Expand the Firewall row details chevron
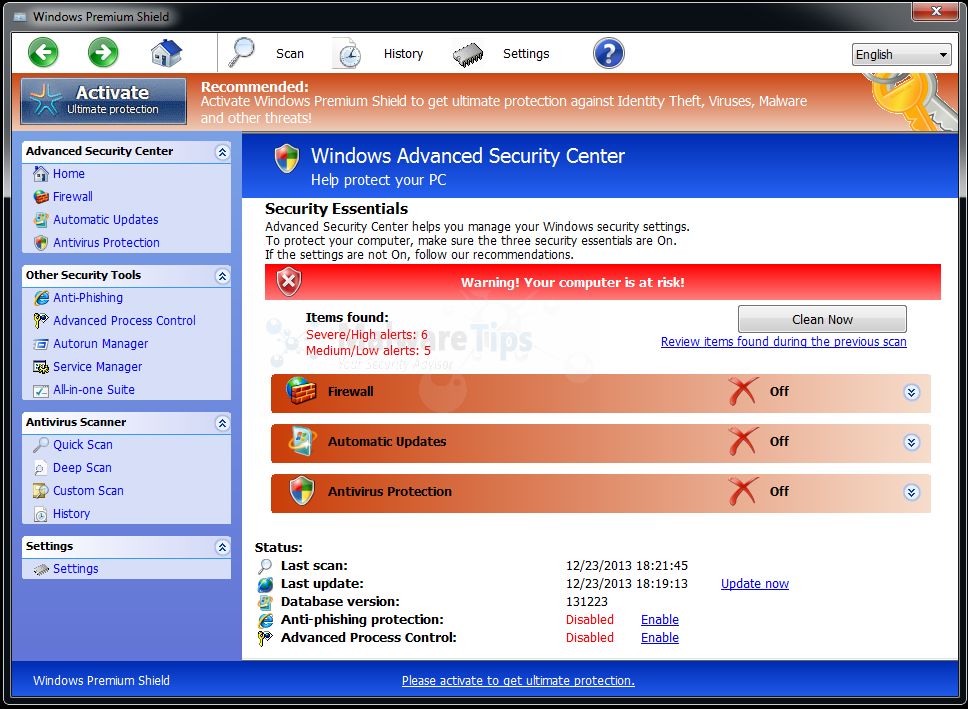This screenshot has width=968, height=709. [911, 392]
